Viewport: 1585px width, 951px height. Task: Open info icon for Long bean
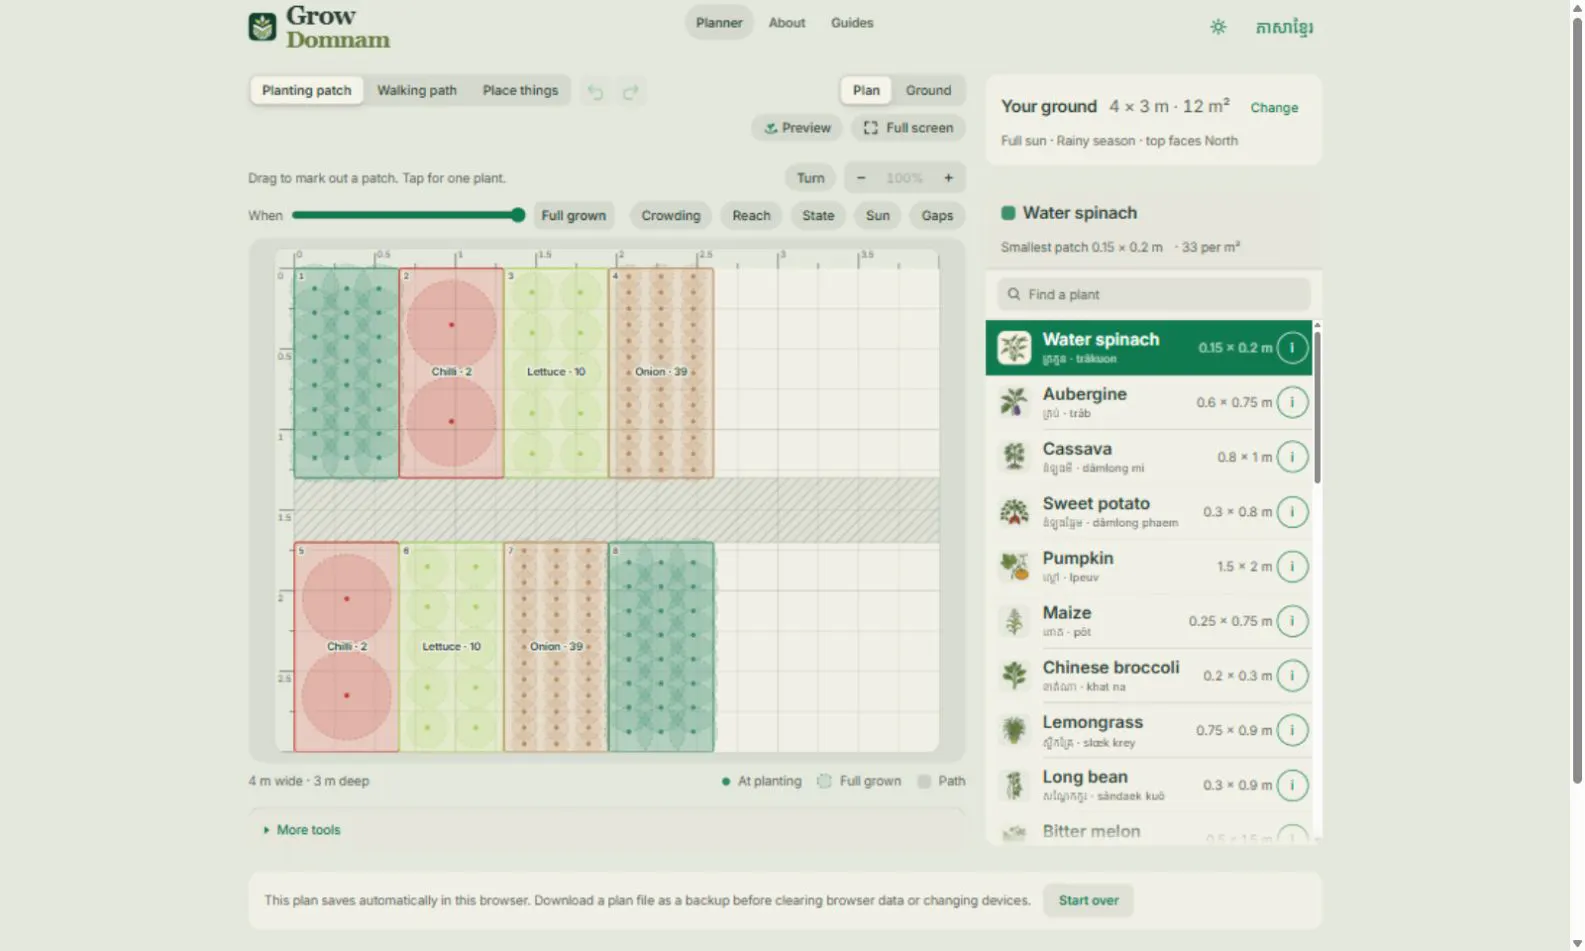(1292, 785)
